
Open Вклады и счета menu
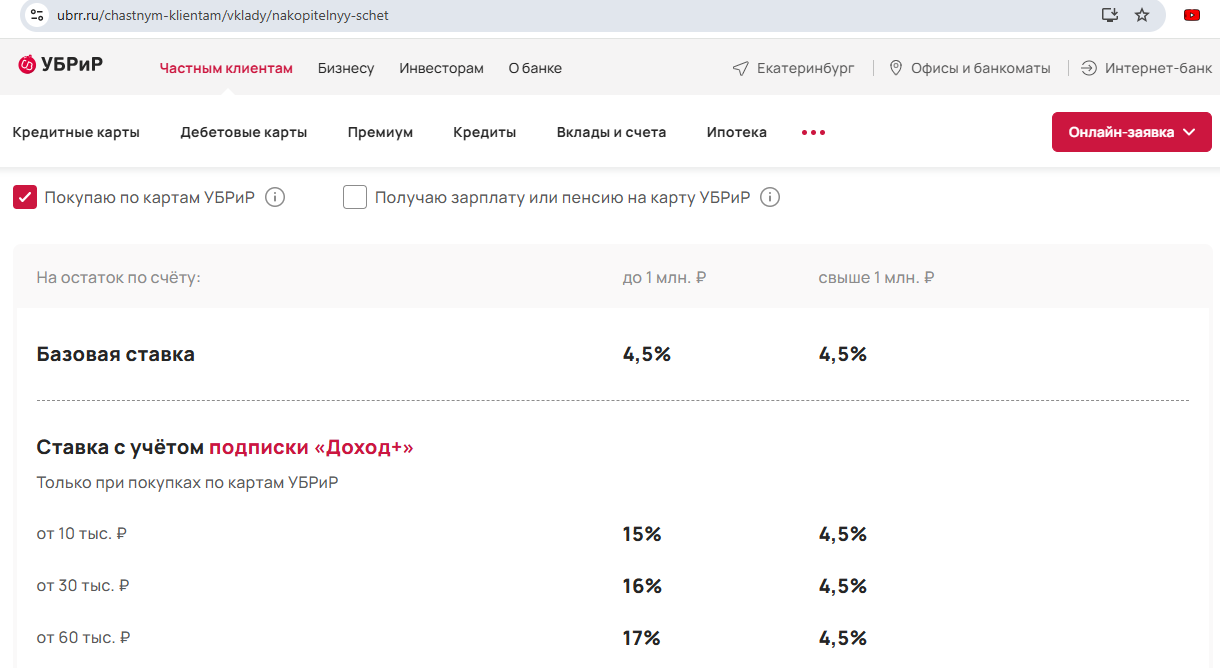(611, 132)
